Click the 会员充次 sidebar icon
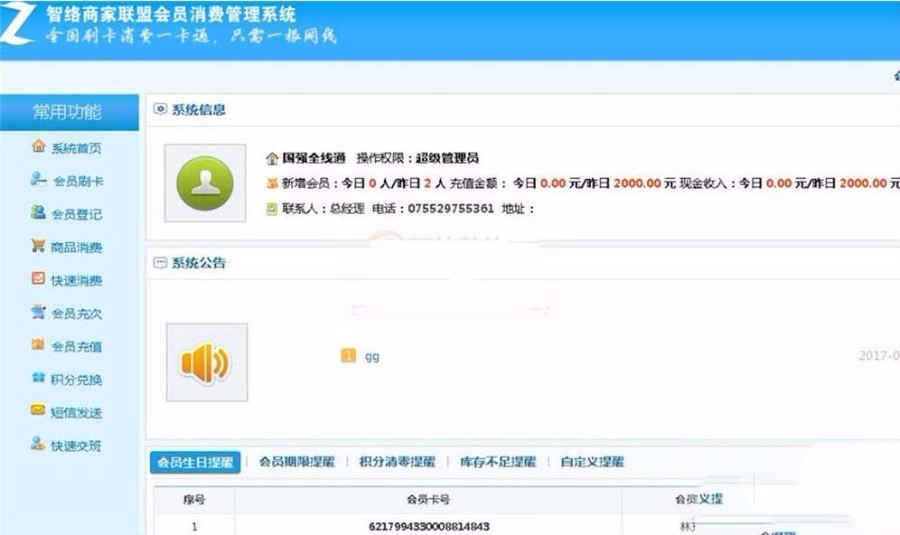This screenshot has height=535, width=900. coord(39,313)
